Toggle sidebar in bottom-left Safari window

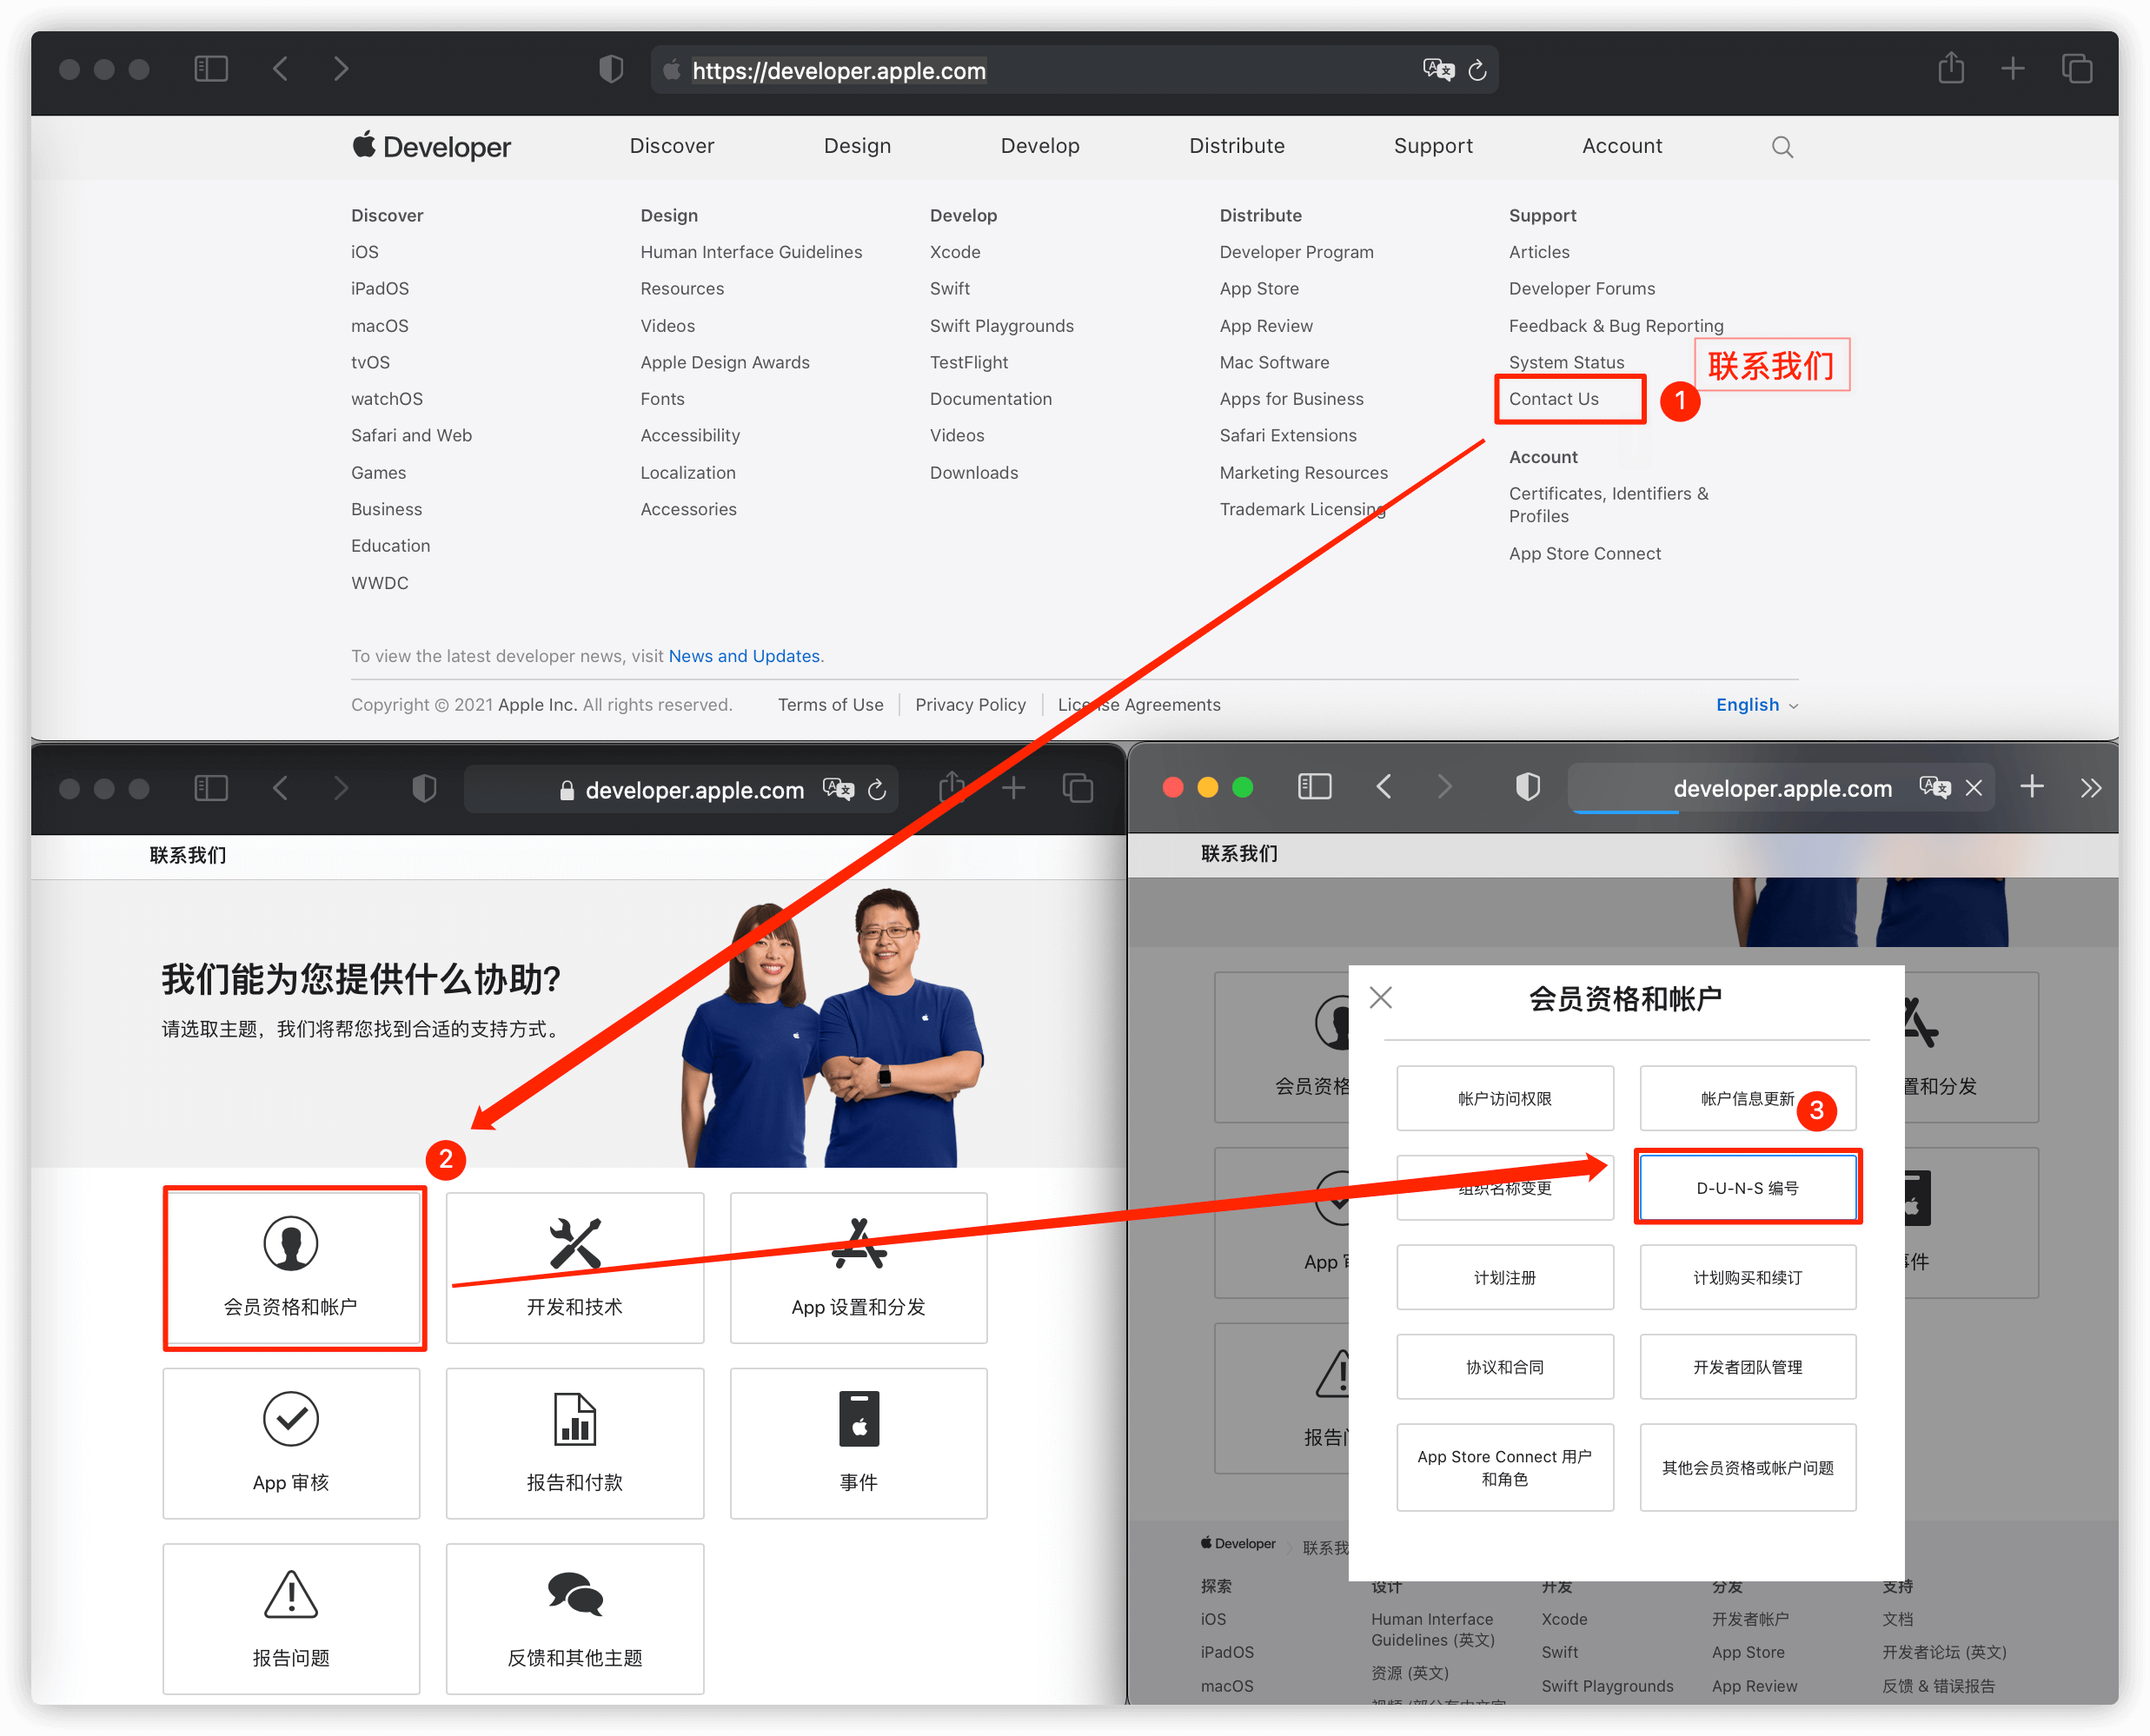[x=211, y=788]
